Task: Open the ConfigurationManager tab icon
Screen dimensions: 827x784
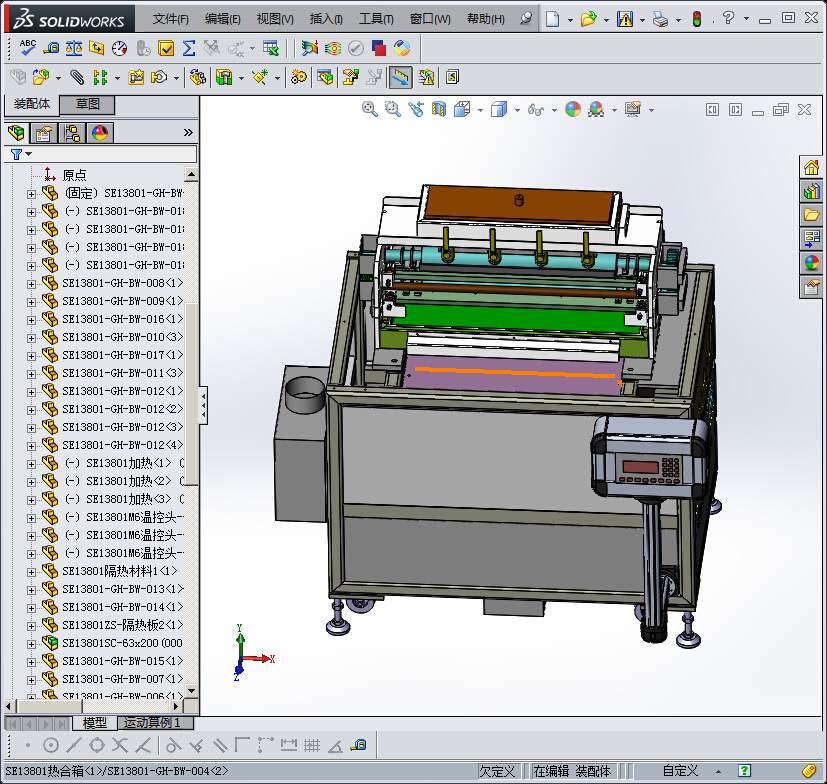Action: click(x=71, y=132)
